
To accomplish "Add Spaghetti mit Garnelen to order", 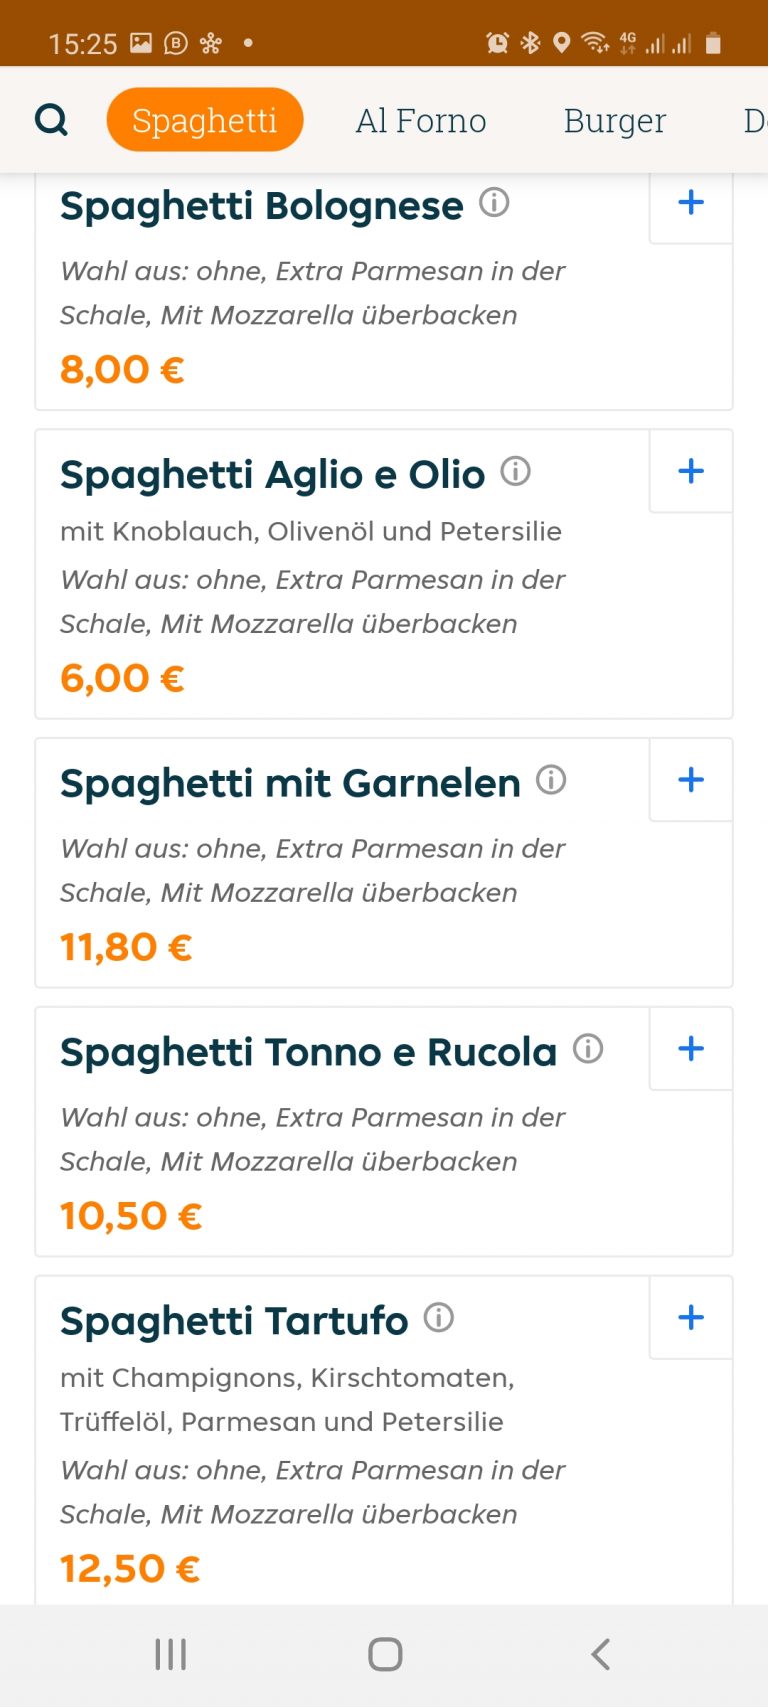I will pos(691,780).
